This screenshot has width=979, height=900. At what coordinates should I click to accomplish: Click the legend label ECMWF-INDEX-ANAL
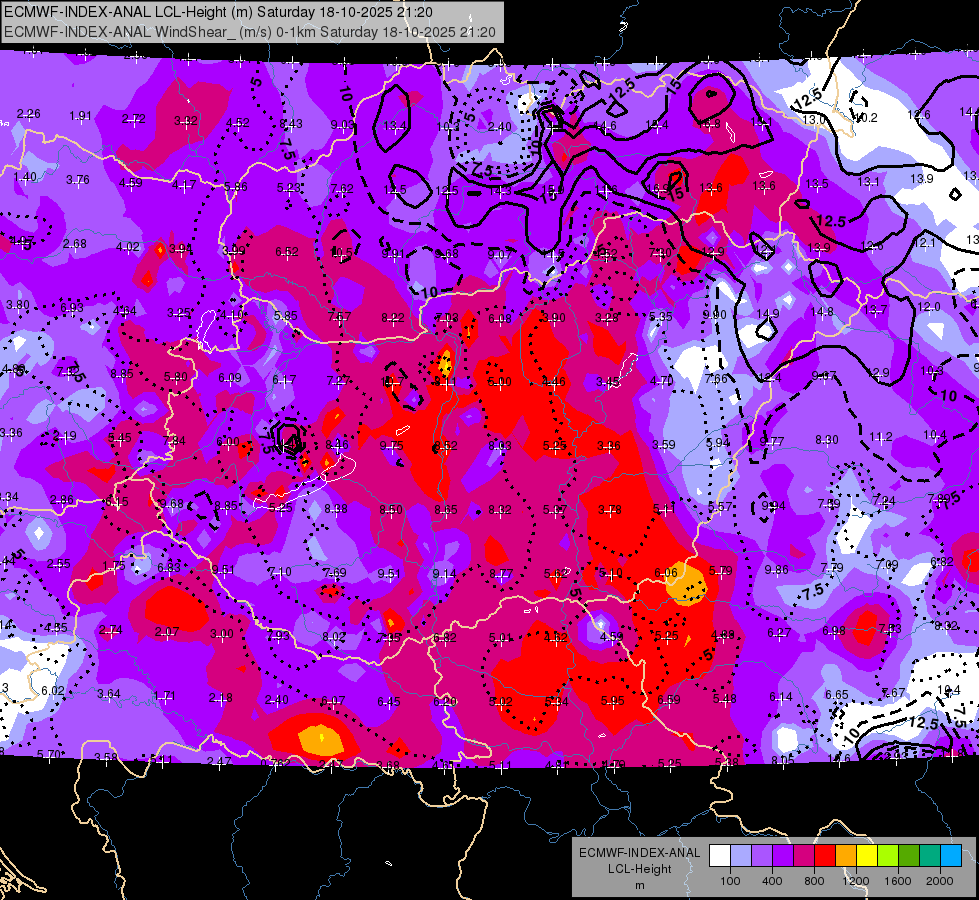(639, 853)
